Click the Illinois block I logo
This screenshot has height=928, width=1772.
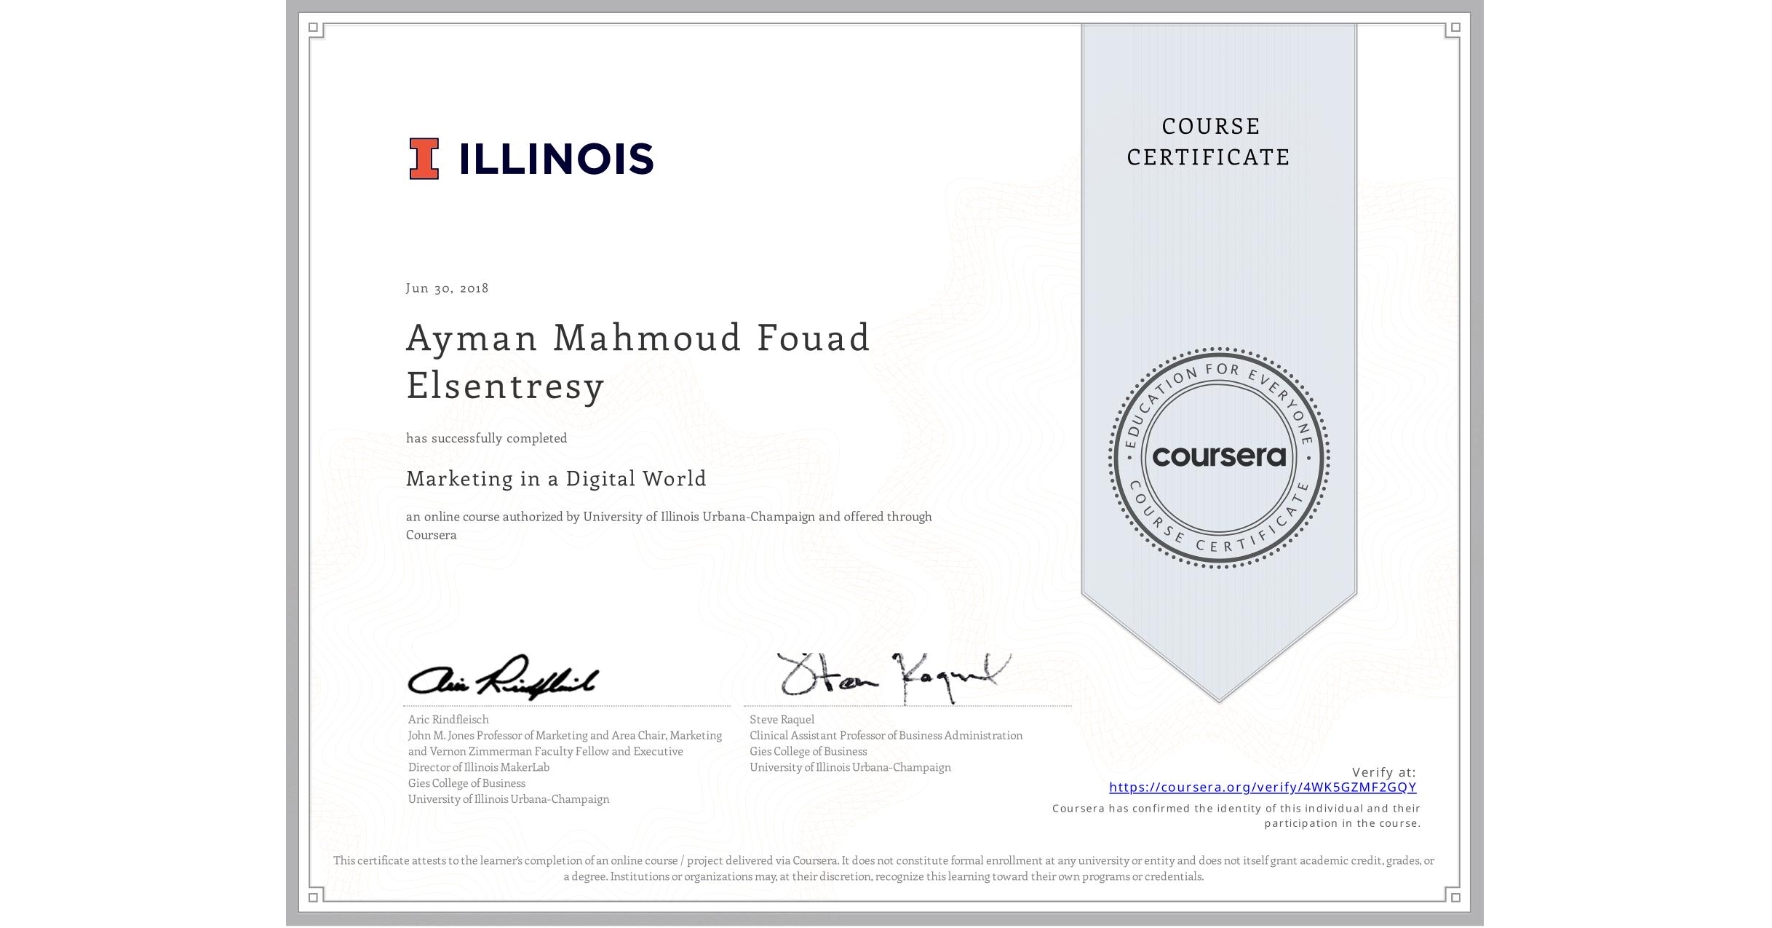(424, 159)
